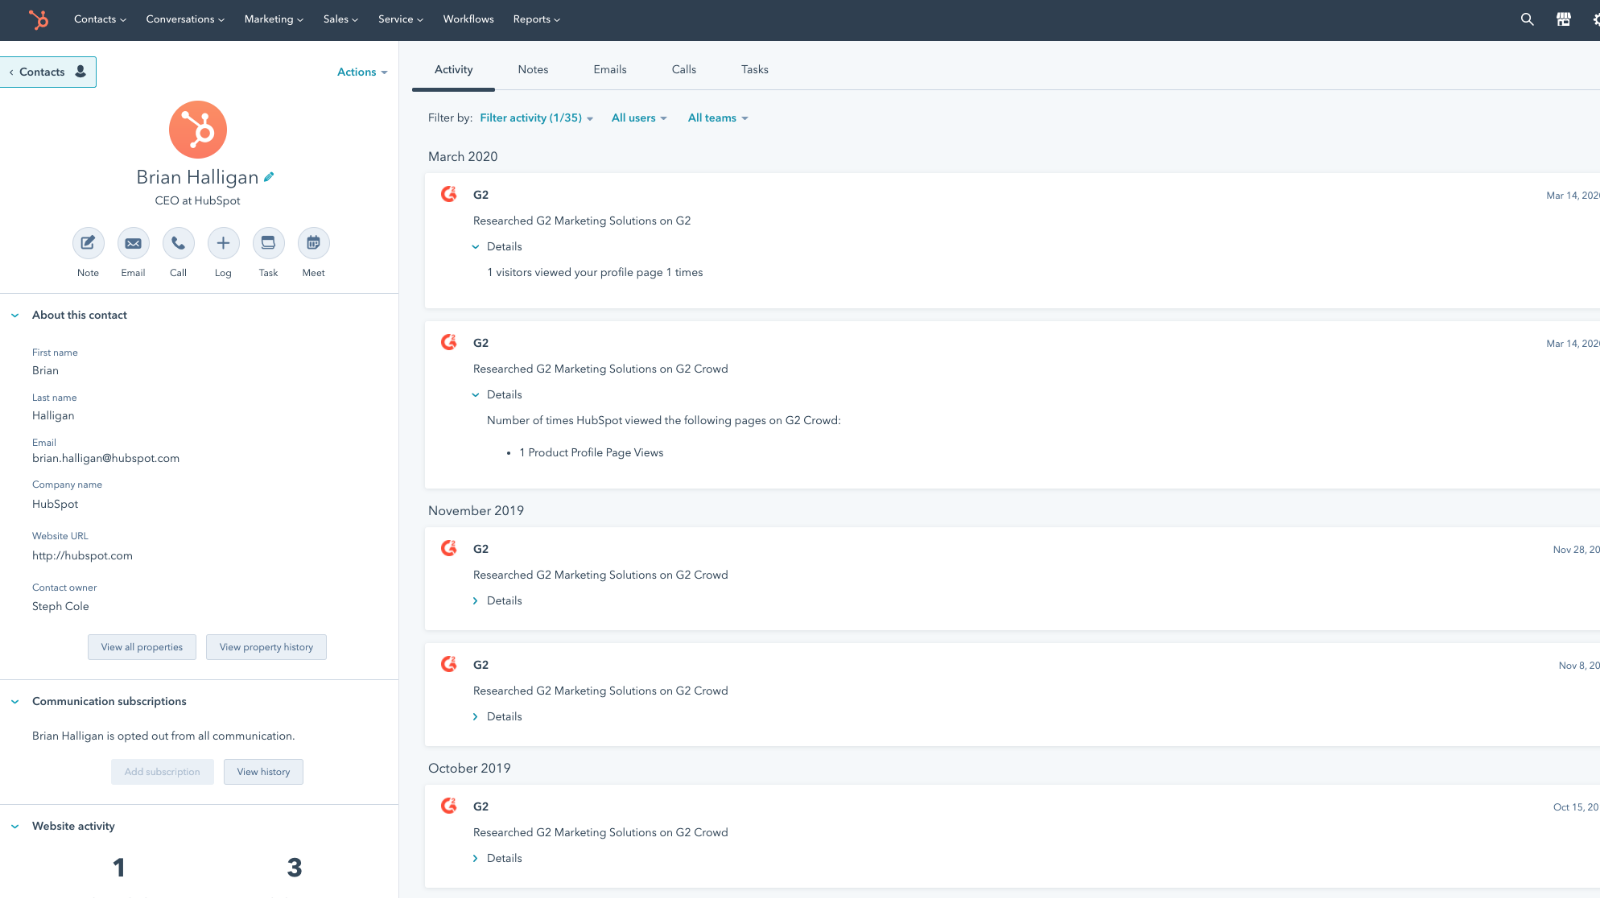The image size is (1600, 900).
Task: Start a Call from the contact record
Action: pos(178,243)
